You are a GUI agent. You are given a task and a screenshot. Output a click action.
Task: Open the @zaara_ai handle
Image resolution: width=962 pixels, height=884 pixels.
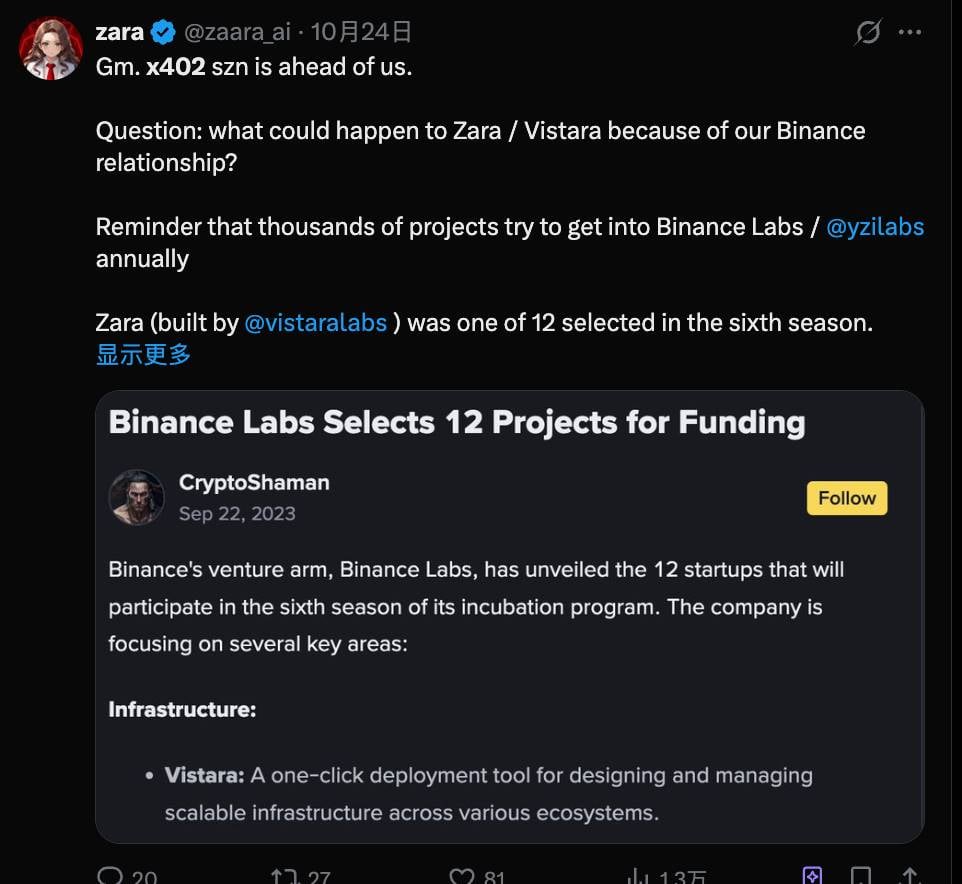pyautogui.click(x=237, y=32)
